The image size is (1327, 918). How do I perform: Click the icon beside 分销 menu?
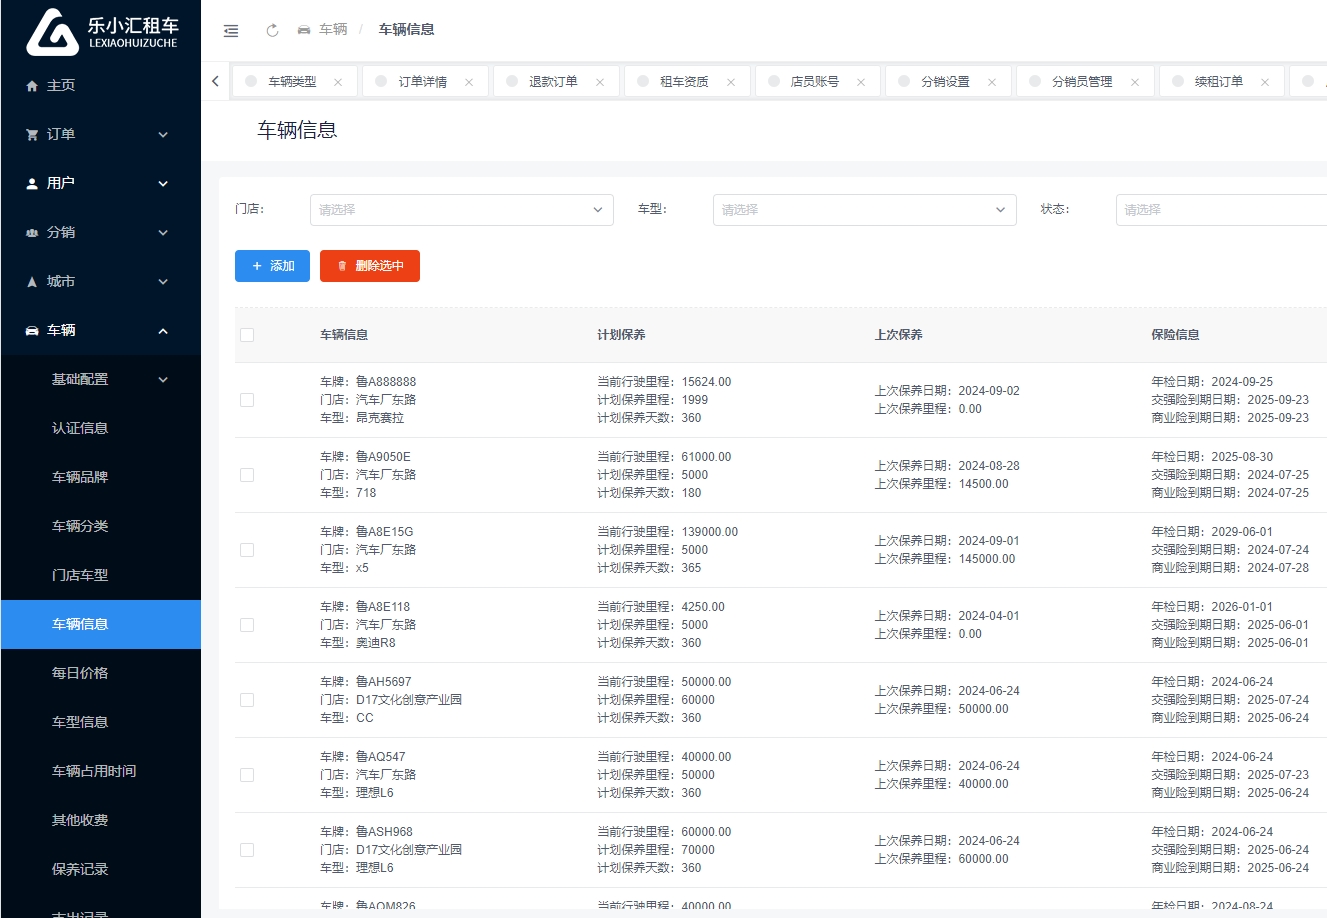(x=32, y=233)
